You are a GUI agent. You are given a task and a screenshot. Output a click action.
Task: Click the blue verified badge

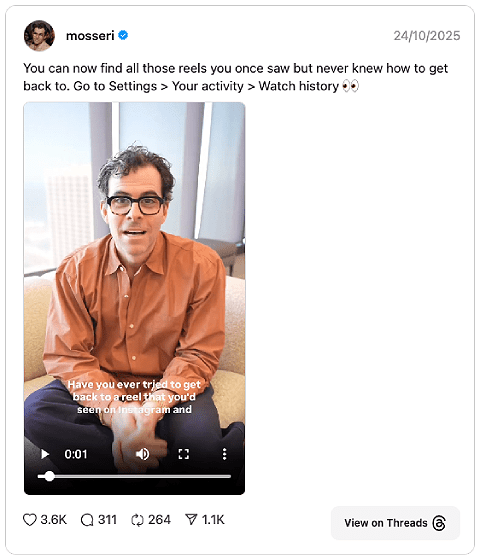tap(123, 35)
